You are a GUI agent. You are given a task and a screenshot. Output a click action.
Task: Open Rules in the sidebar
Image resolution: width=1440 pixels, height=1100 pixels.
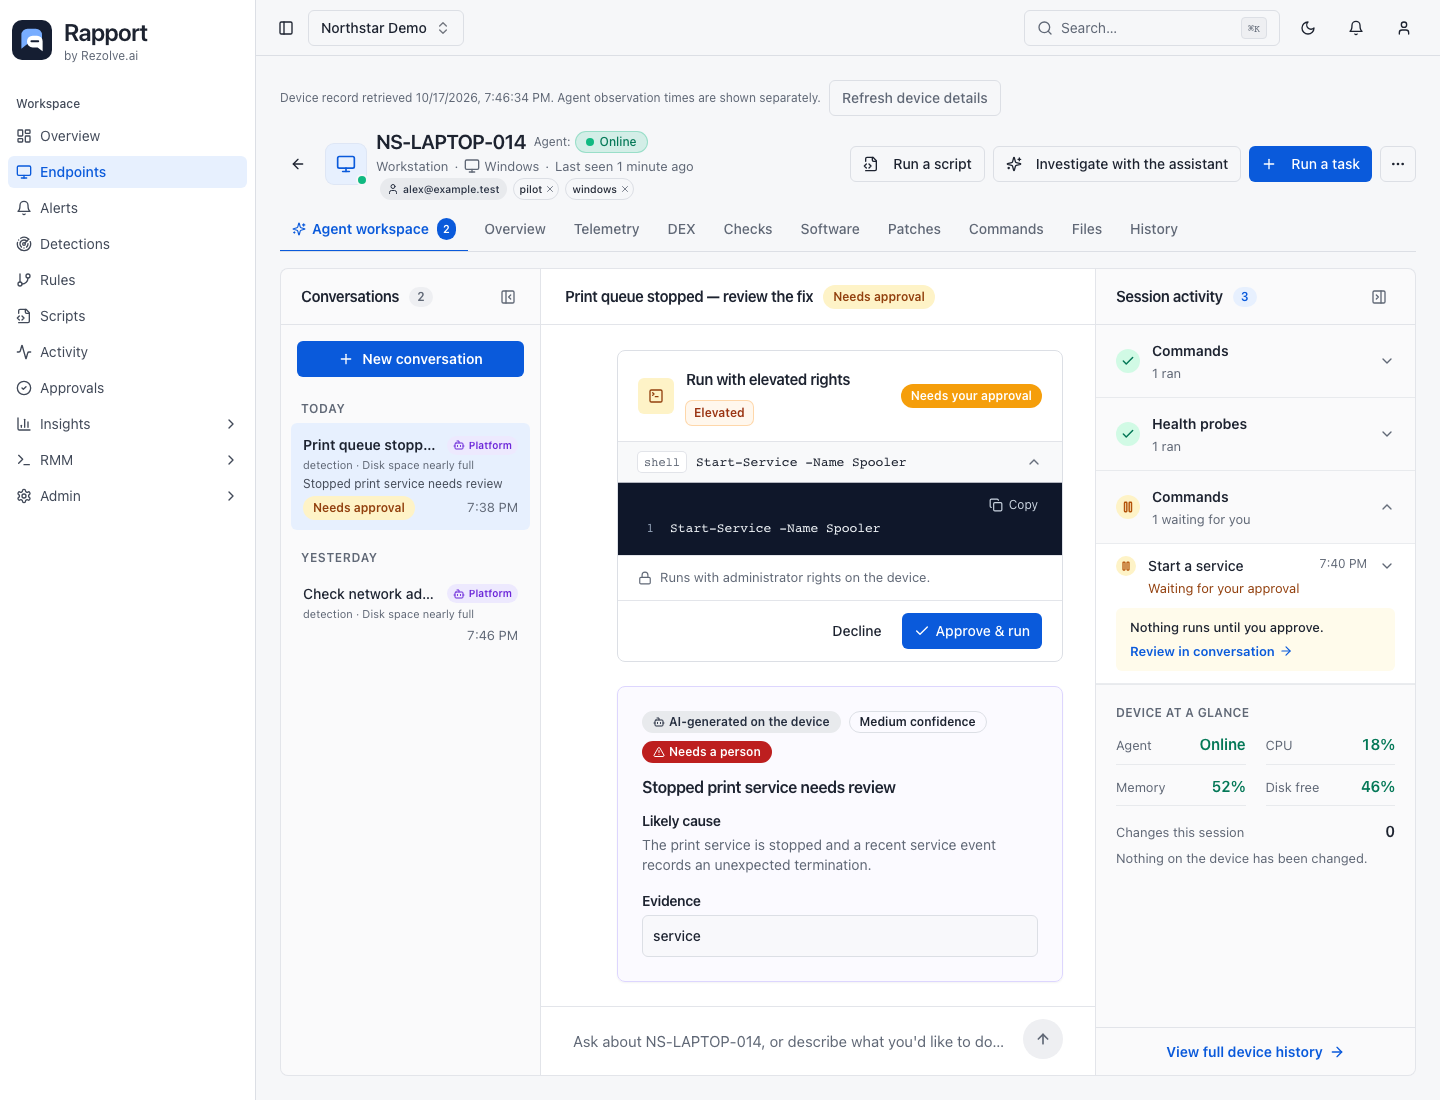point(127,280)
